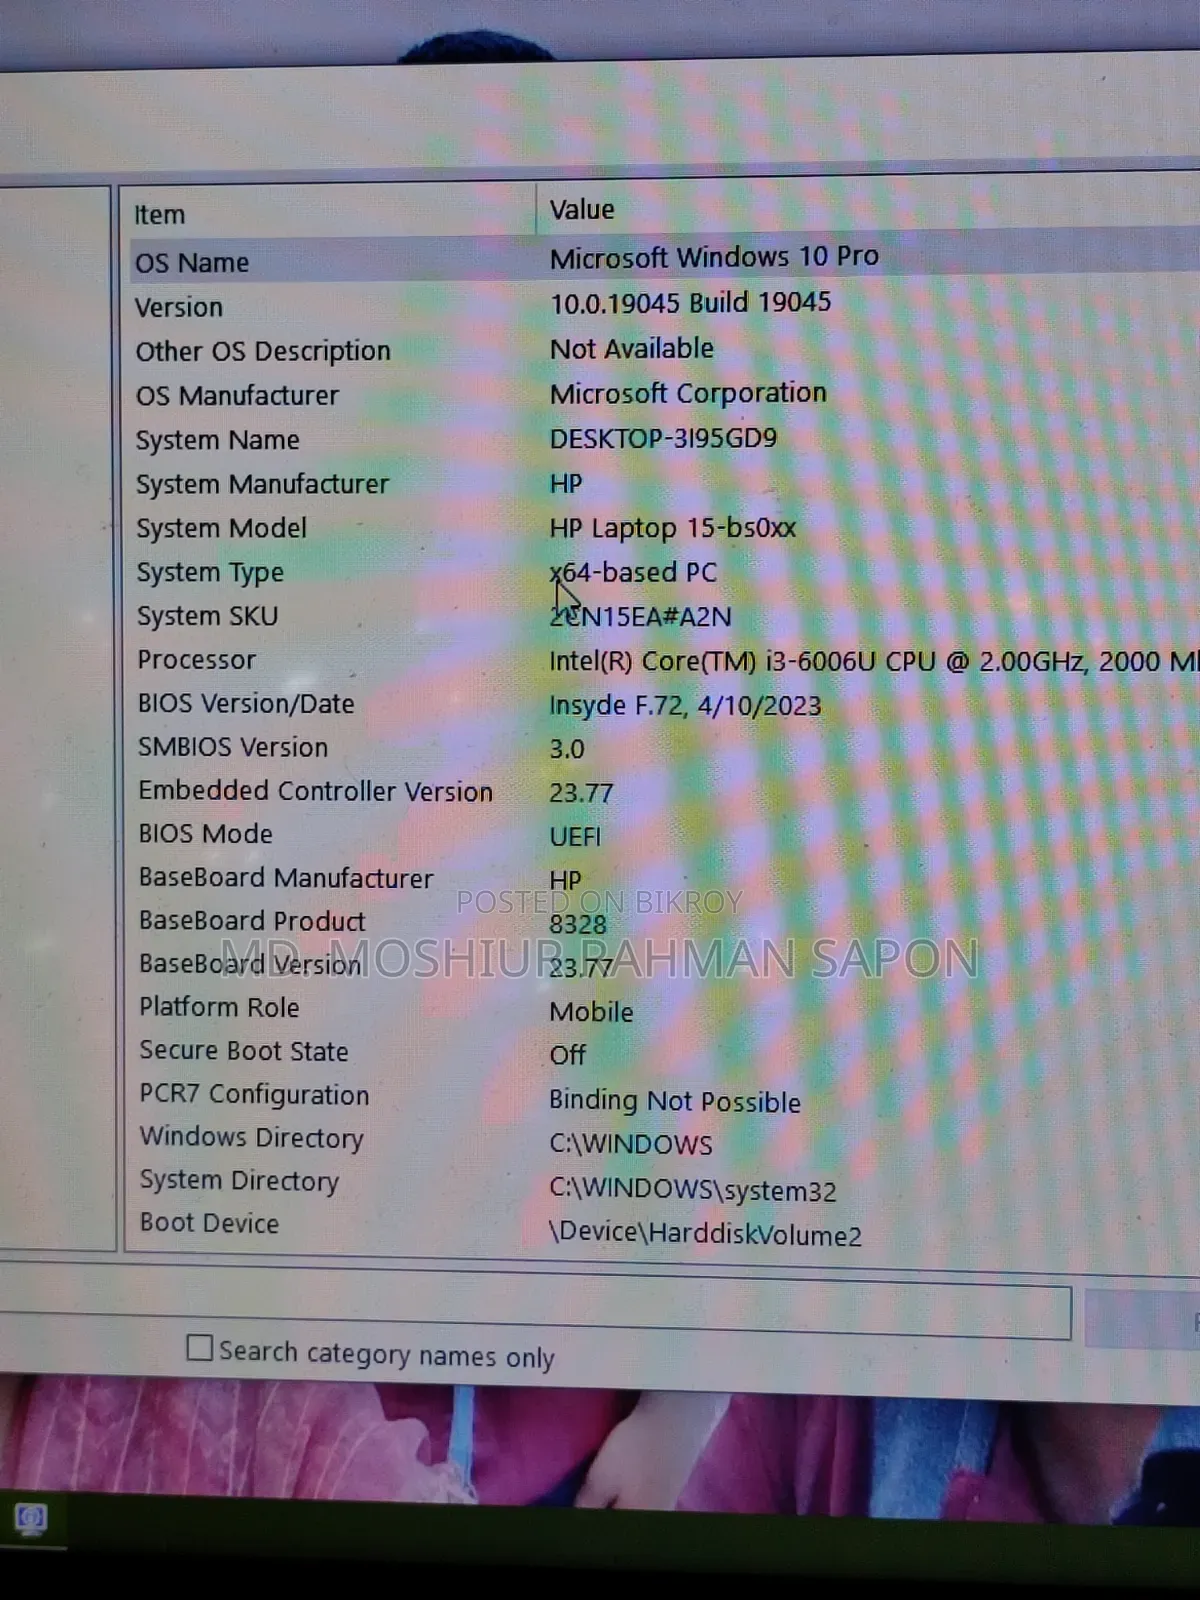Select the 'System Name' row label
Viewport: 1200px width, 1600px height.
(218, 440)
